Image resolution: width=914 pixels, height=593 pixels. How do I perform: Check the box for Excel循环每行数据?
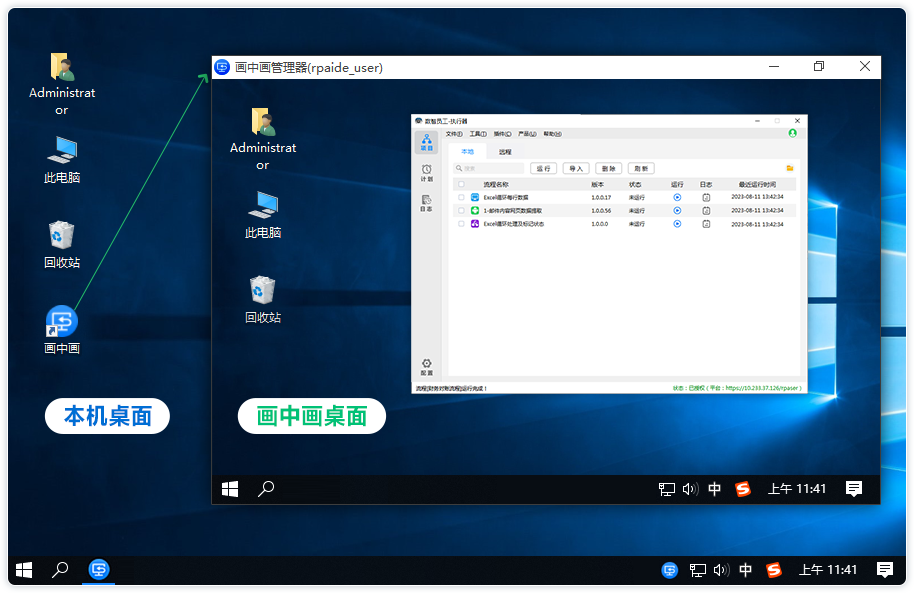(x=461, y=198)
